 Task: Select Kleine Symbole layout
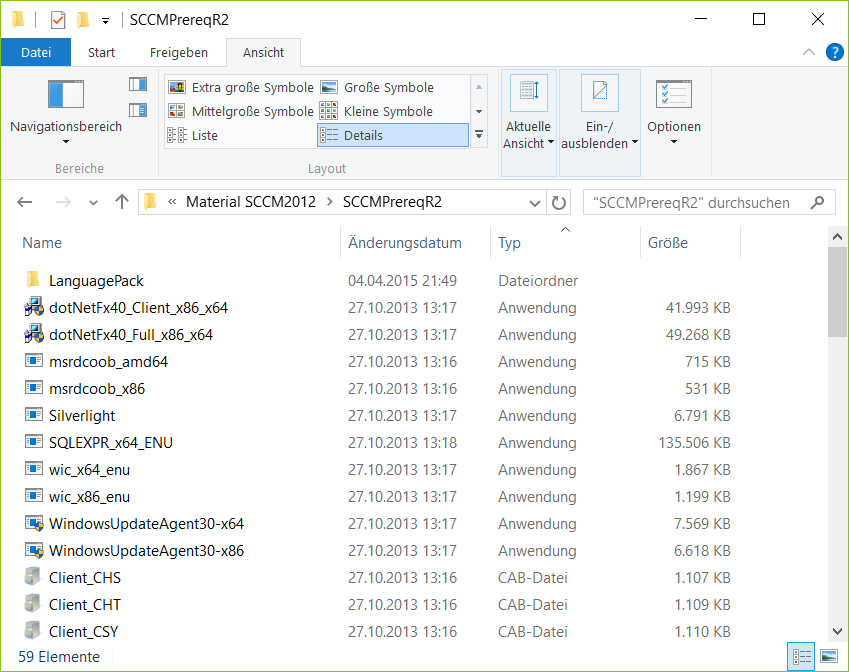click(x=376, y=111)
